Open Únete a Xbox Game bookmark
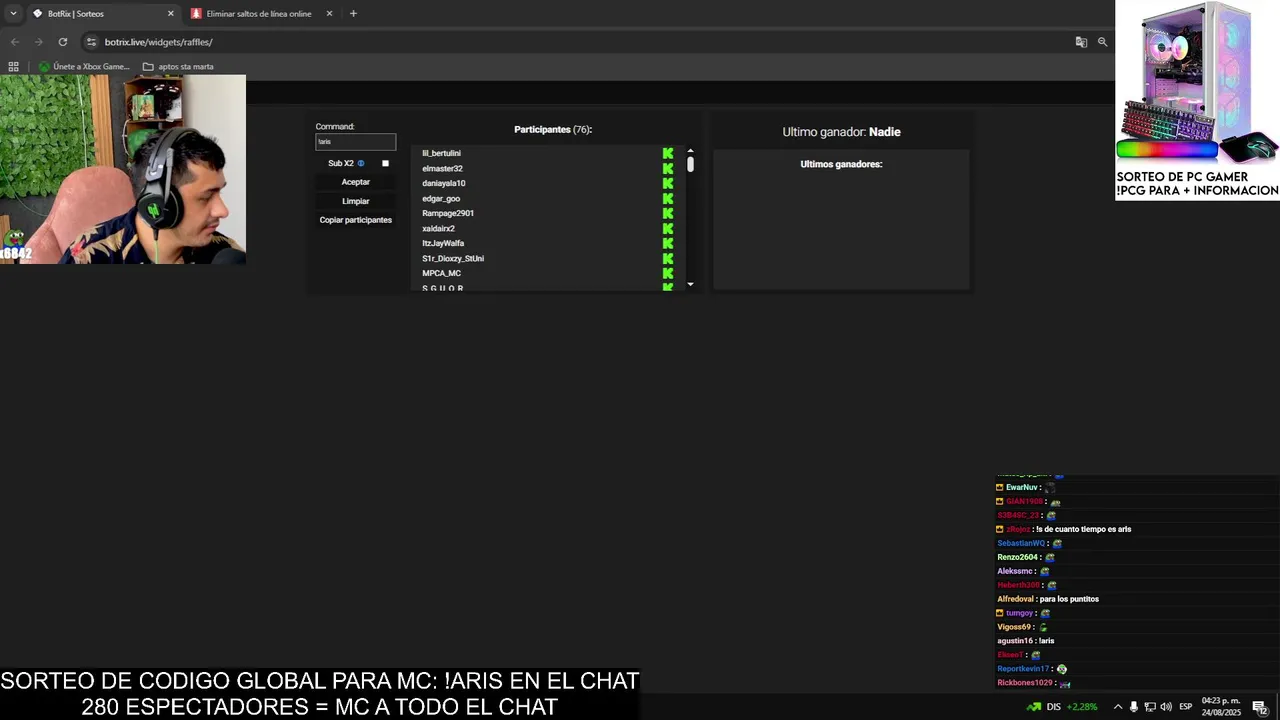Image resolution: width=1280 pixels, height=720 pixels. click(x=85, y=67)
